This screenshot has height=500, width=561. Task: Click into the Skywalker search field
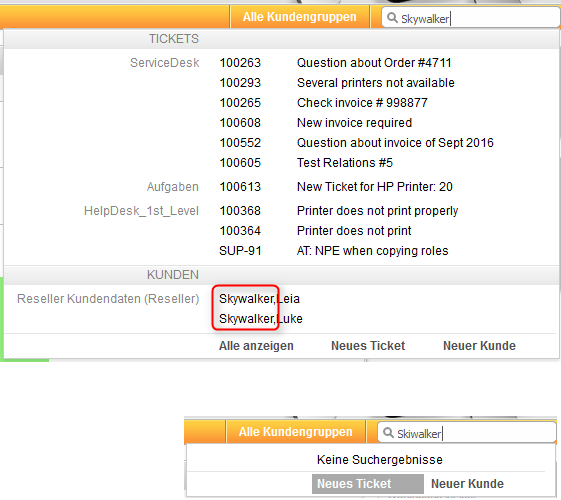(470, 18)
